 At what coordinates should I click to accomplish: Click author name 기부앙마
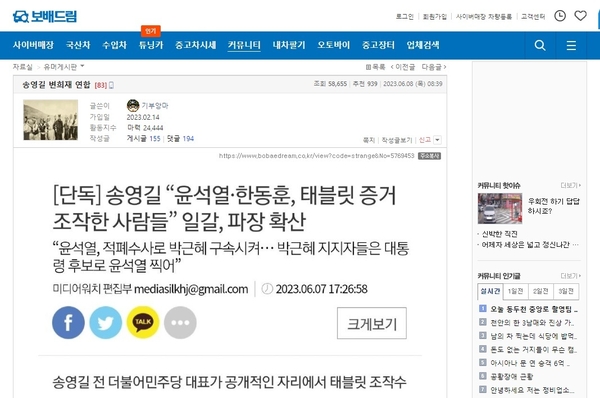[155, 106]
